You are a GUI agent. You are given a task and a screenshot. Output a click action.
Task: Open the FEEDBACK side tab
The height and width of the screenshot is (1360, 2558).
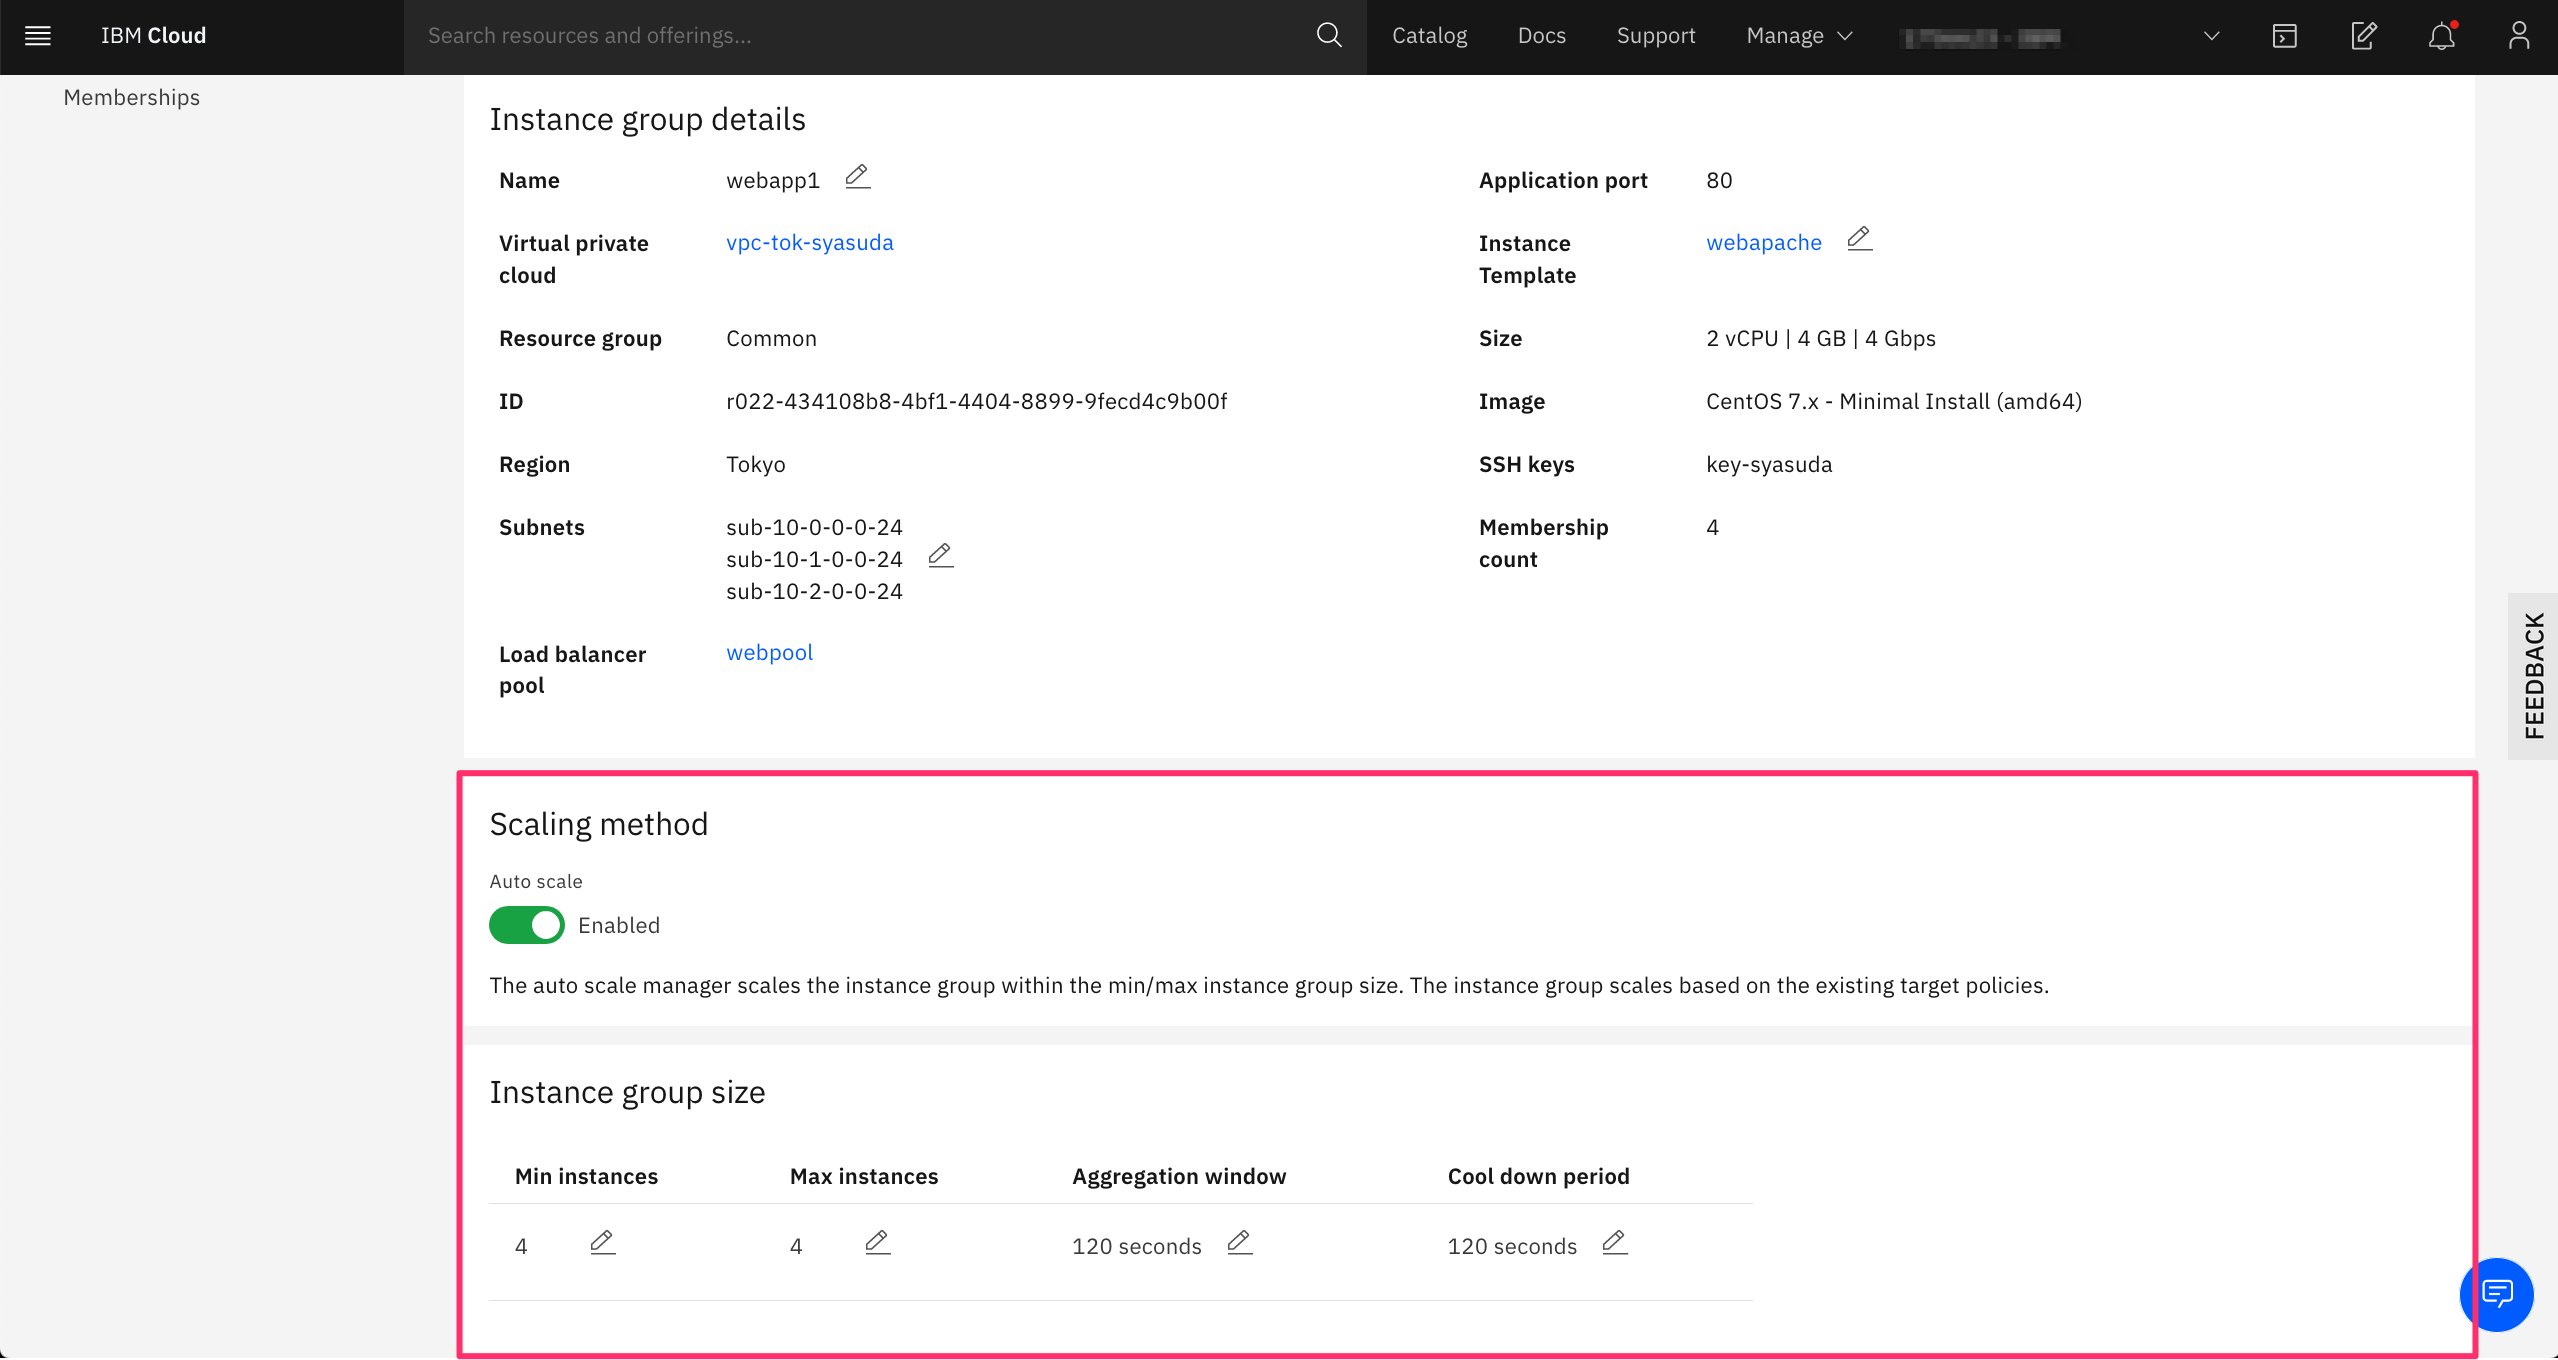coord(2532,676)
